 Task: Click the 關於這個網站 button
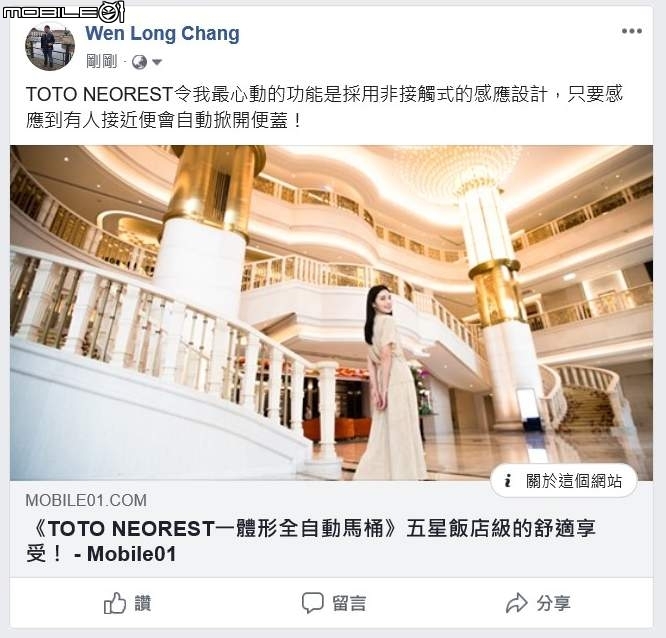(564, 481)
